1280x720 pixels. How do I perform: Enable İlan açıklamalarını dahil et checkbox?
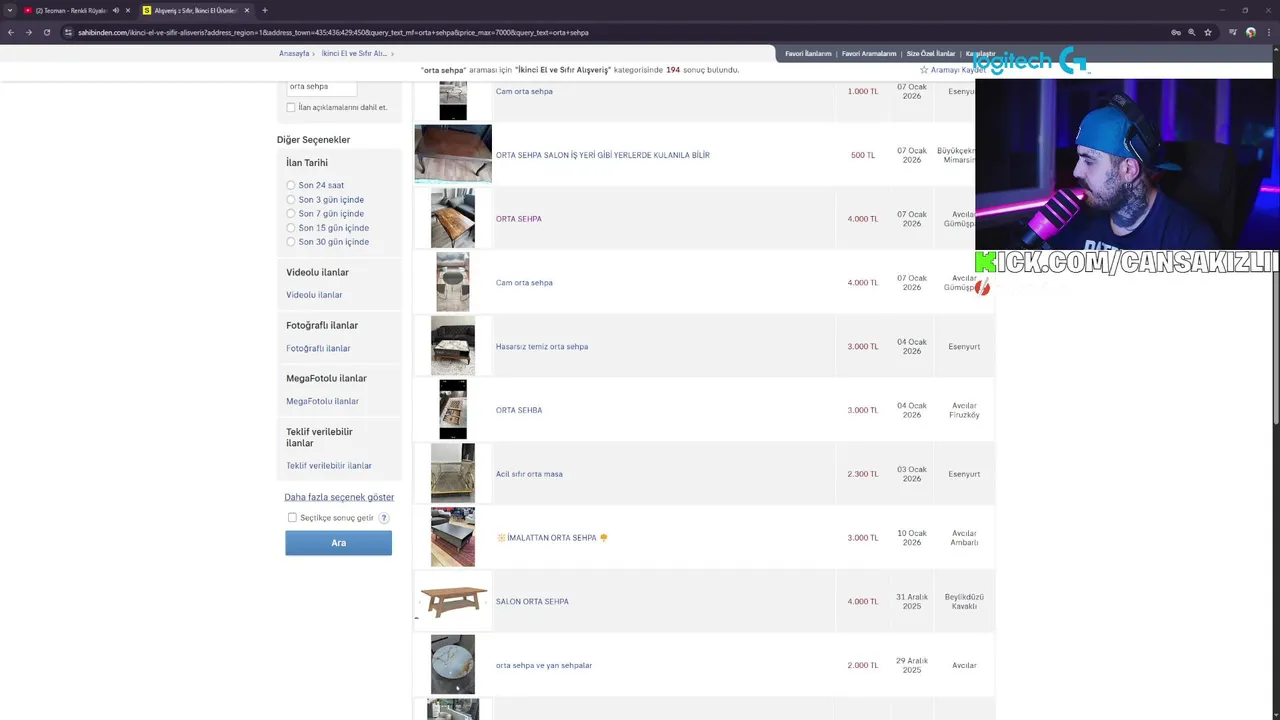tap(291, 107)
